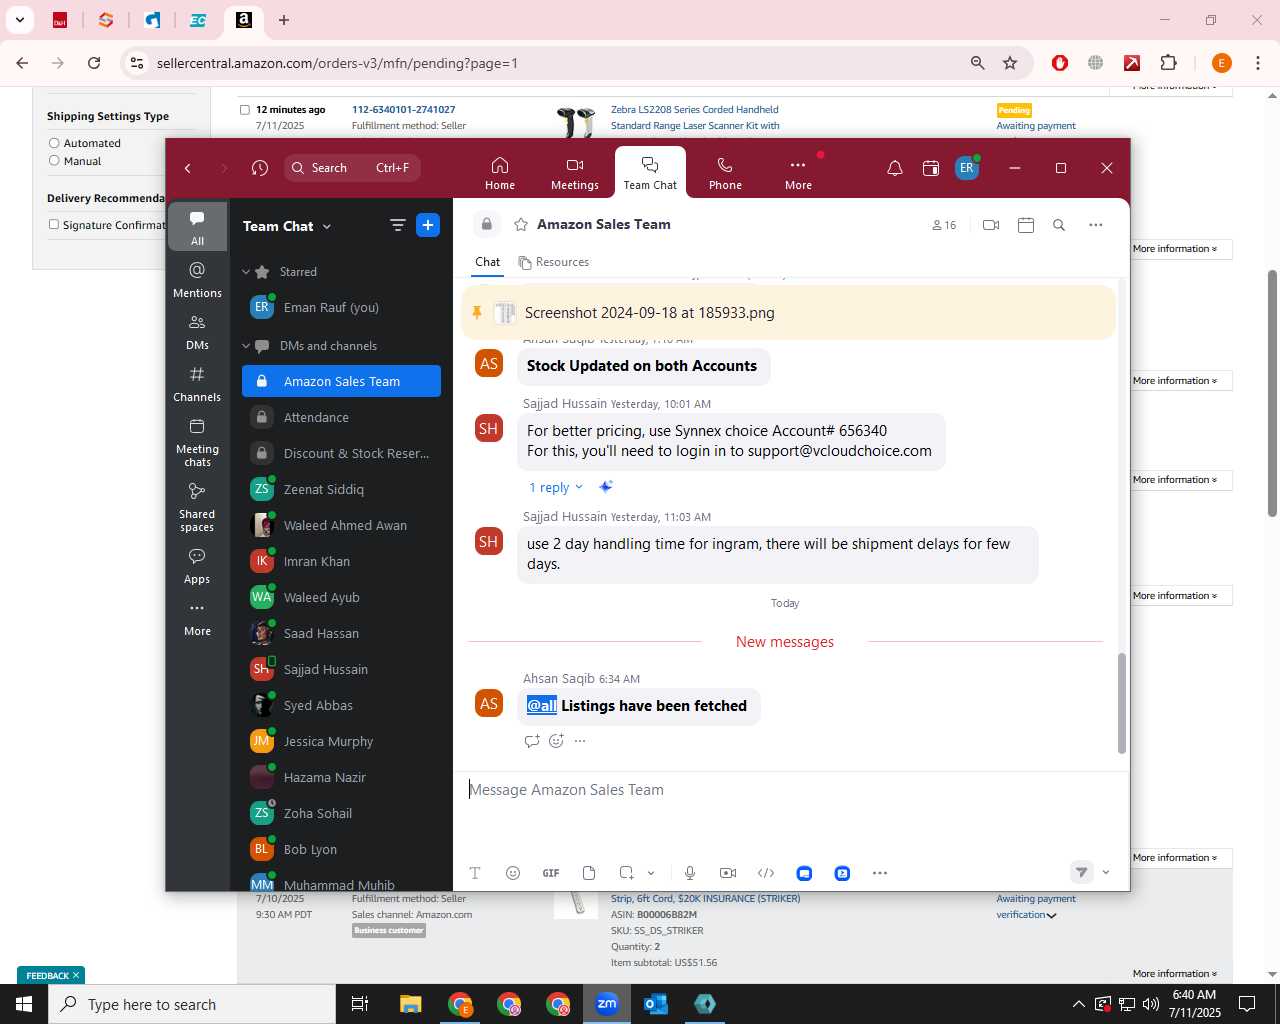Collapse the DMs and channels section
This screenshot has height=1024, width=1280.
(x=246, y=346)
